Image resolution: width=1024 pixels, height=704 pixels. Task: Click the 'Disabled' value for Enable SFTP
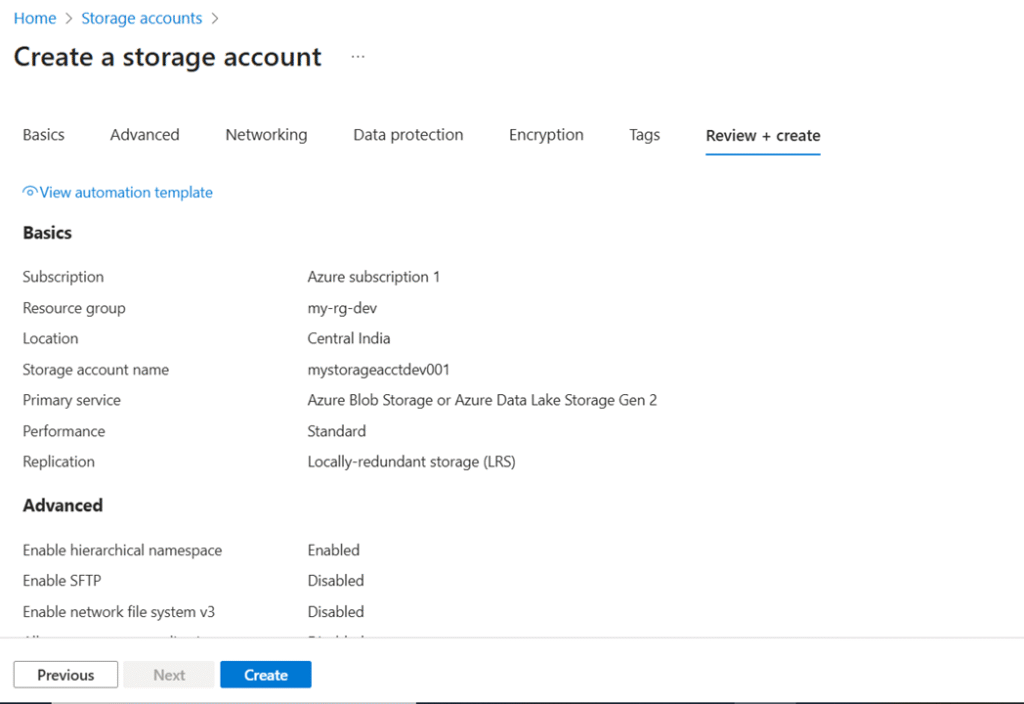[336, 581]
